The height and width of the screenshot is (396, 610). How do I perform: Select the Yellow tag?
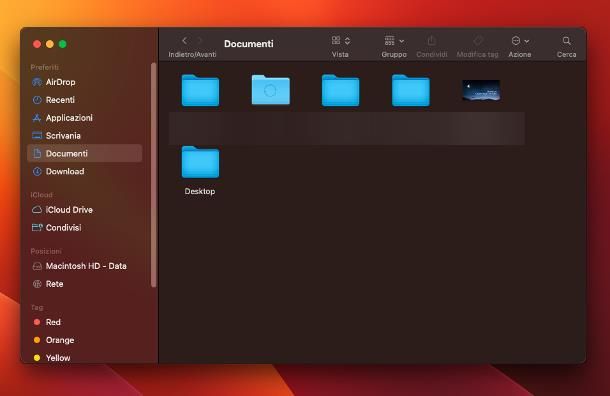point(85,358)
